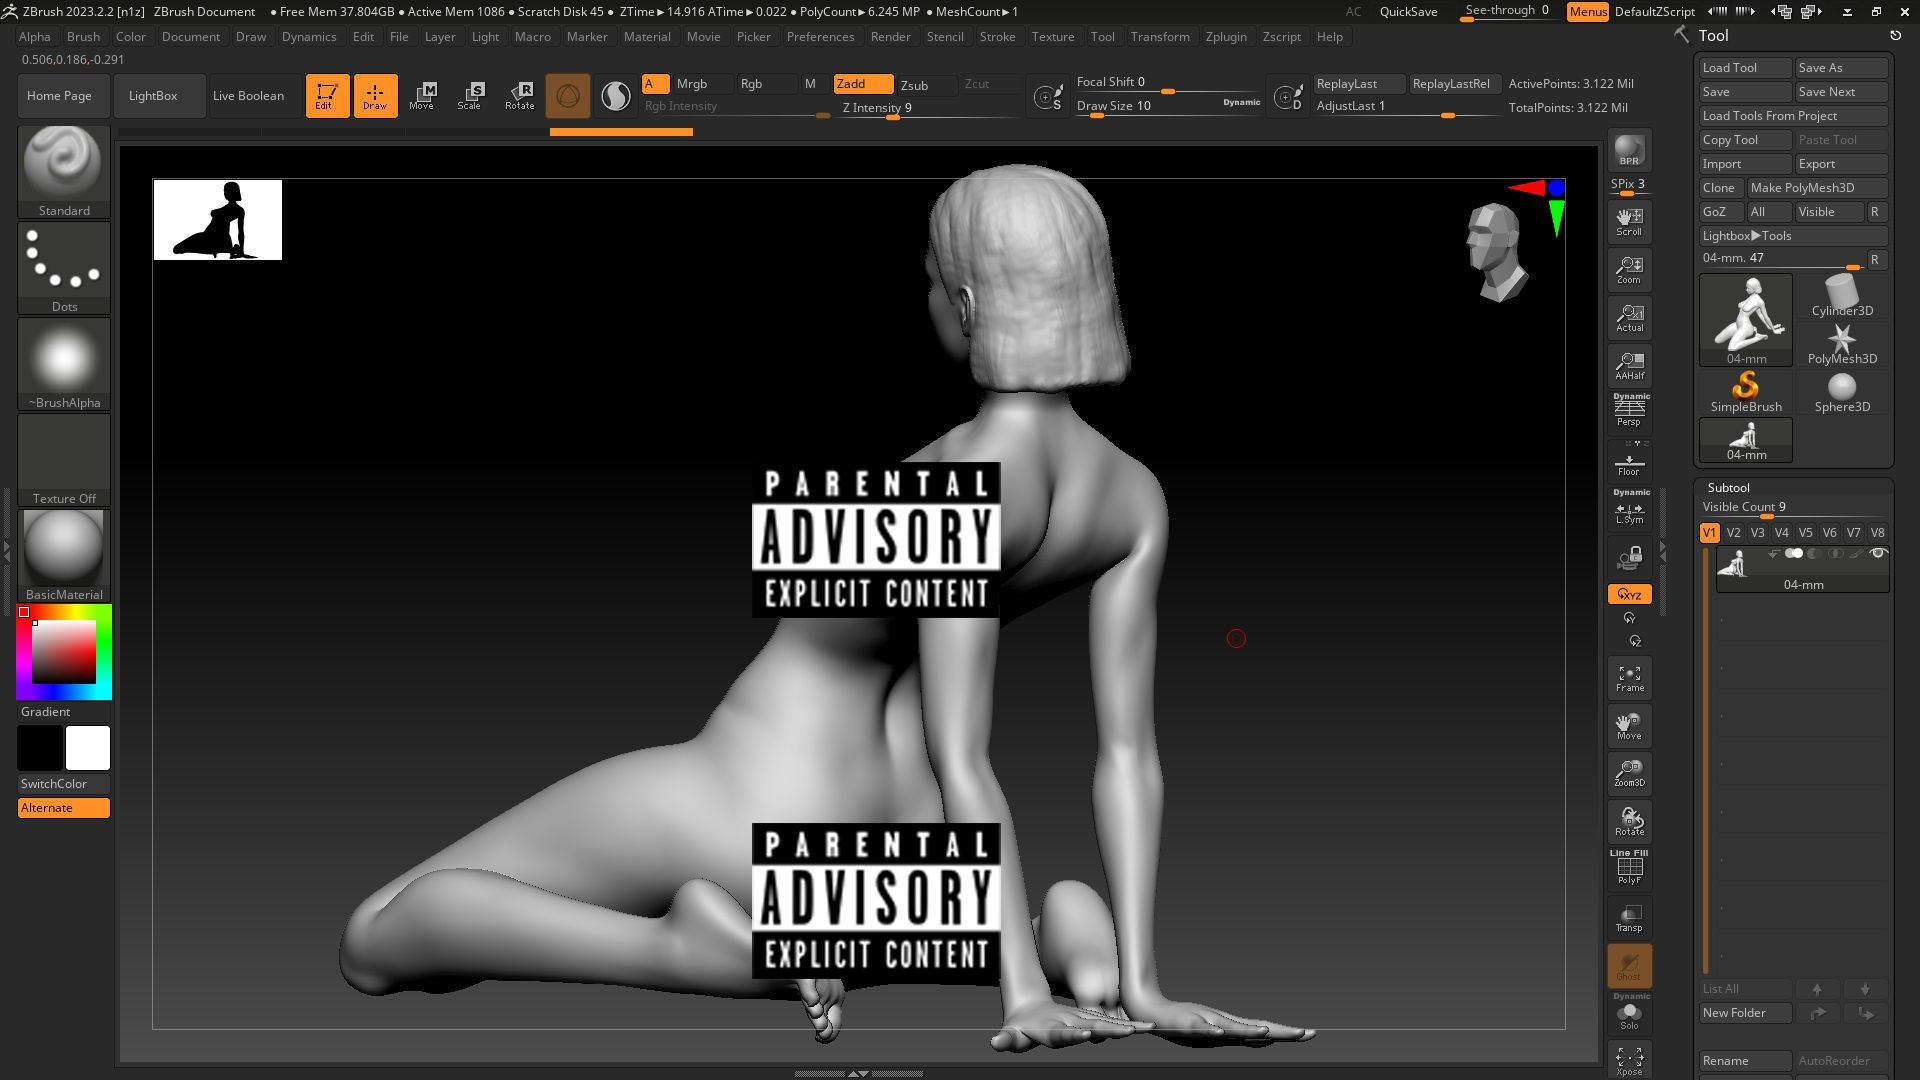1920x1080 pixels.
Task: Click the BPR render button
Action: coord(1629,150)
